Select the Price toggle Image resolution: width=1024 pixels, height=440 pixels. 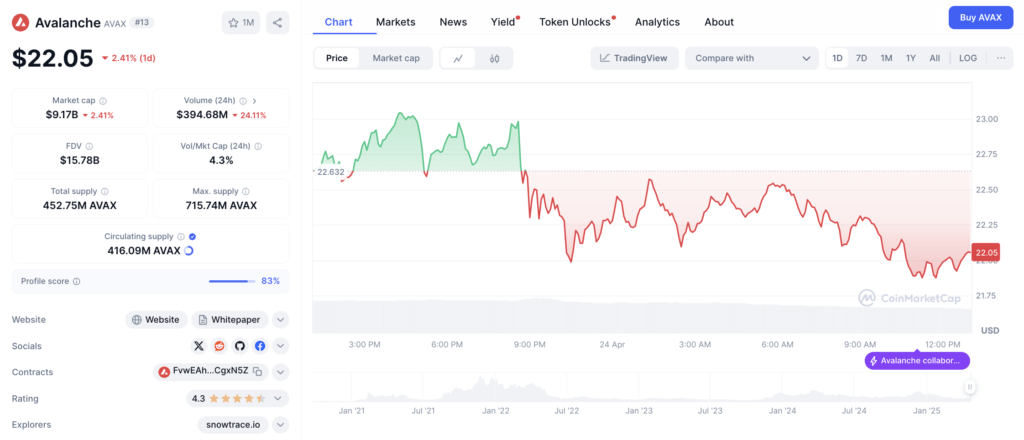[x=337, y=58]
